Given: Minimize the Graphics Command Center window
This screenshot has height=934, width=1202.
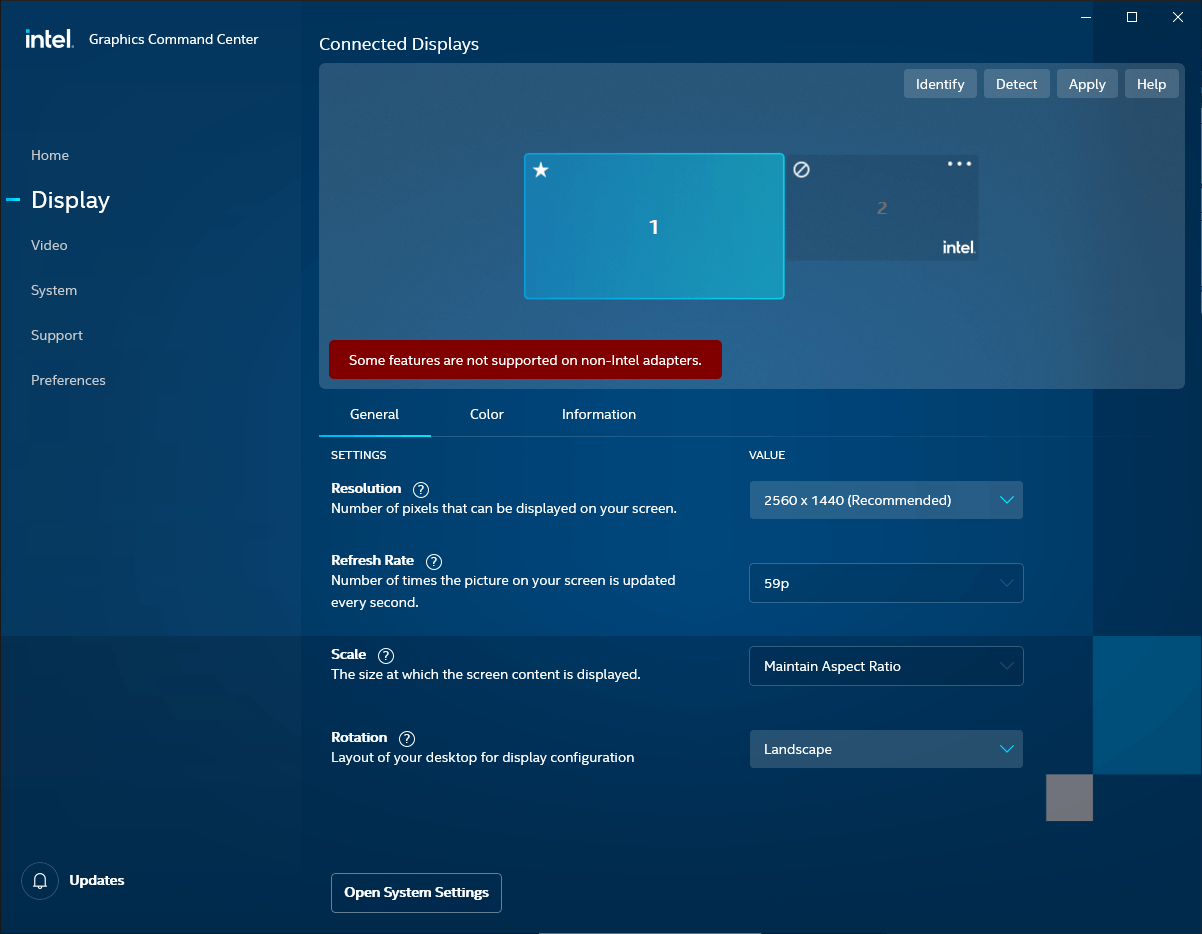Looking at the screenshot, I should (x=1087, y=17).
